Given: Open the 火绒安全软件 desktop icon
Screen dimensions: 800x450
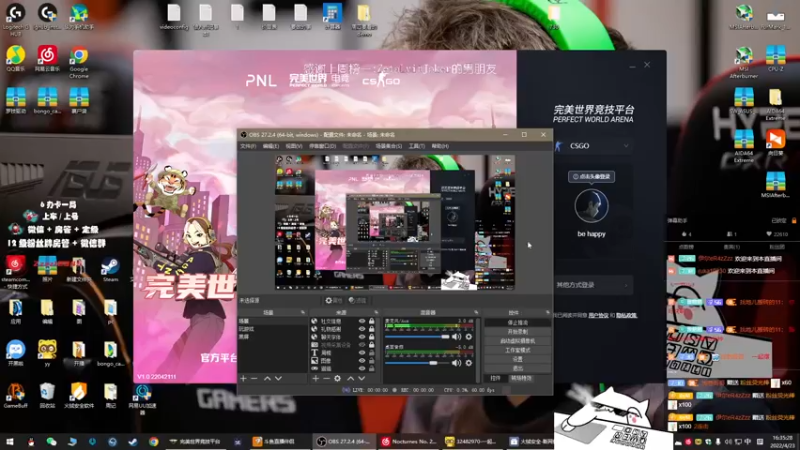Looking at the screenshot, I should (x=79, y=395).
